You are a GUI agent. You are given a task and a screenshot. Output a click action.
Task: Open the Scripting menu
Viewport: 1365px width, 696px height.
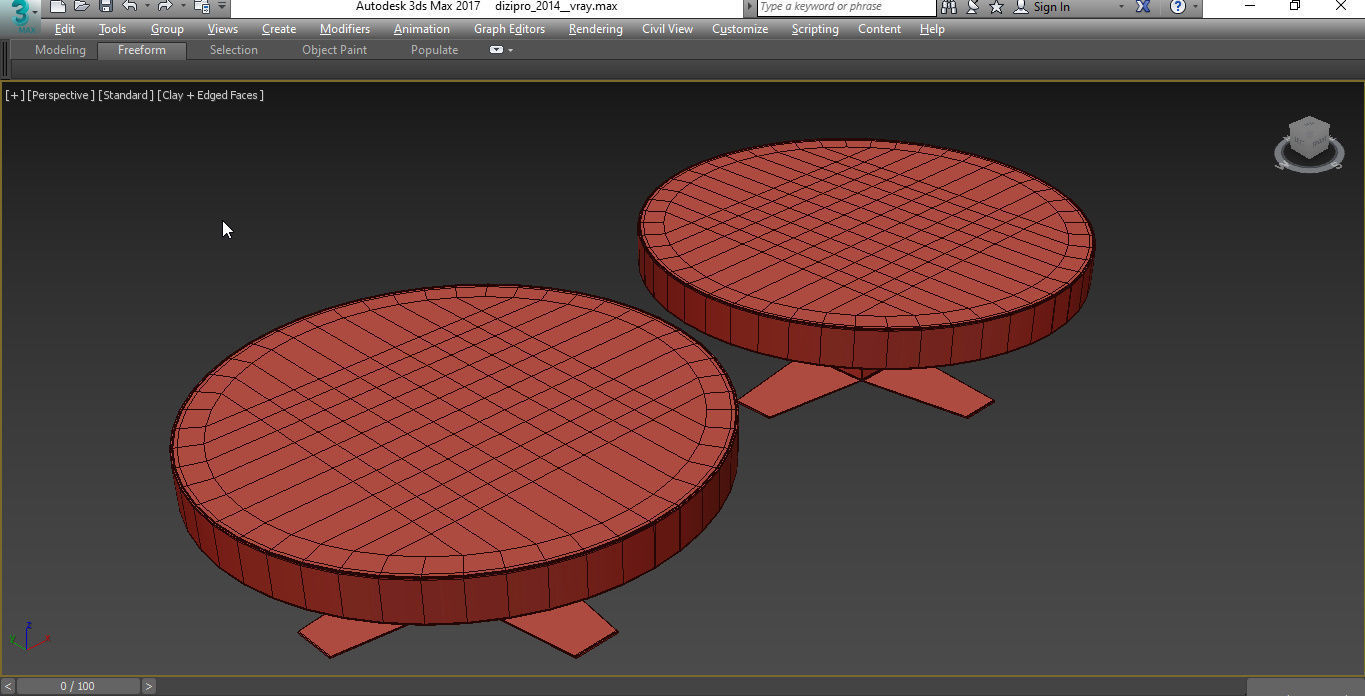click(815, 29)
